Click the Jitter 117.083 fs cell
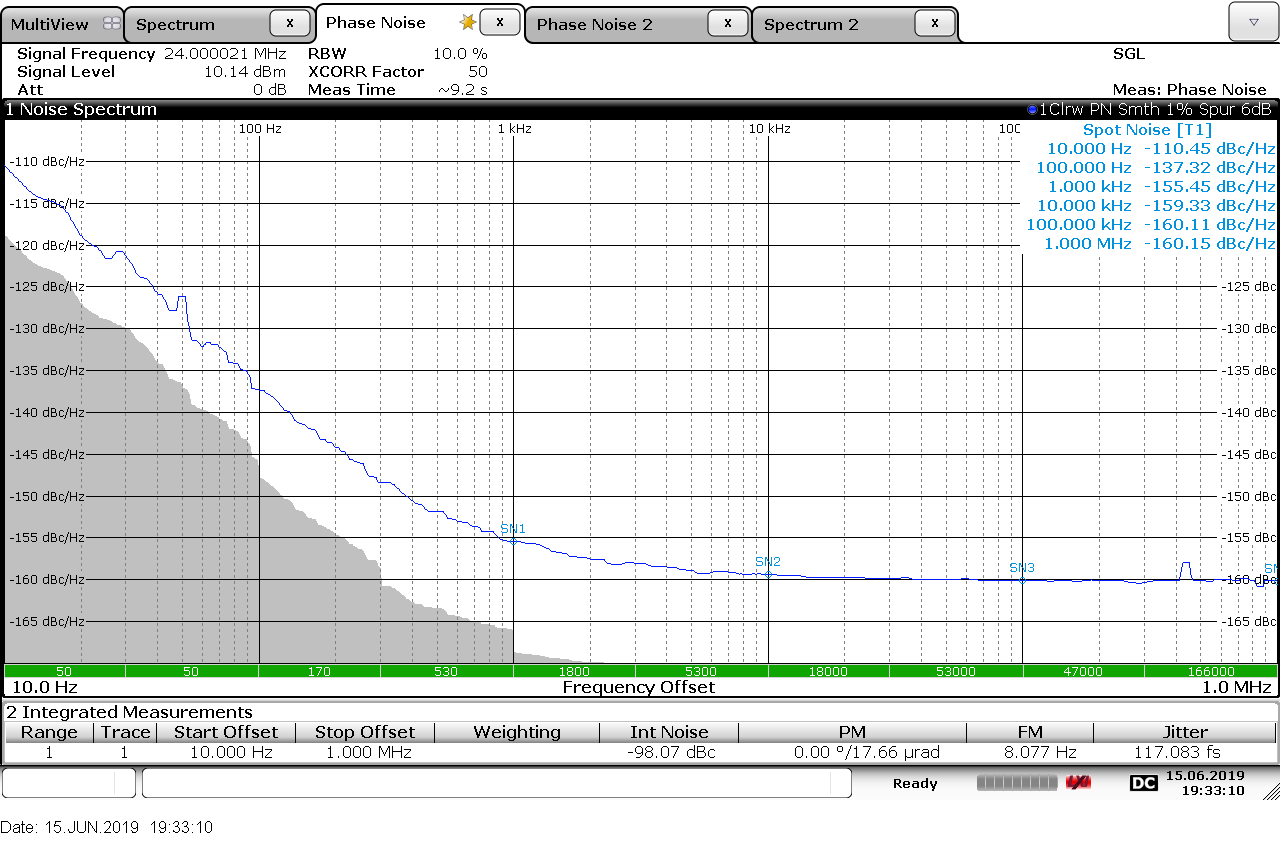1280x855 pixels. 1185,752
